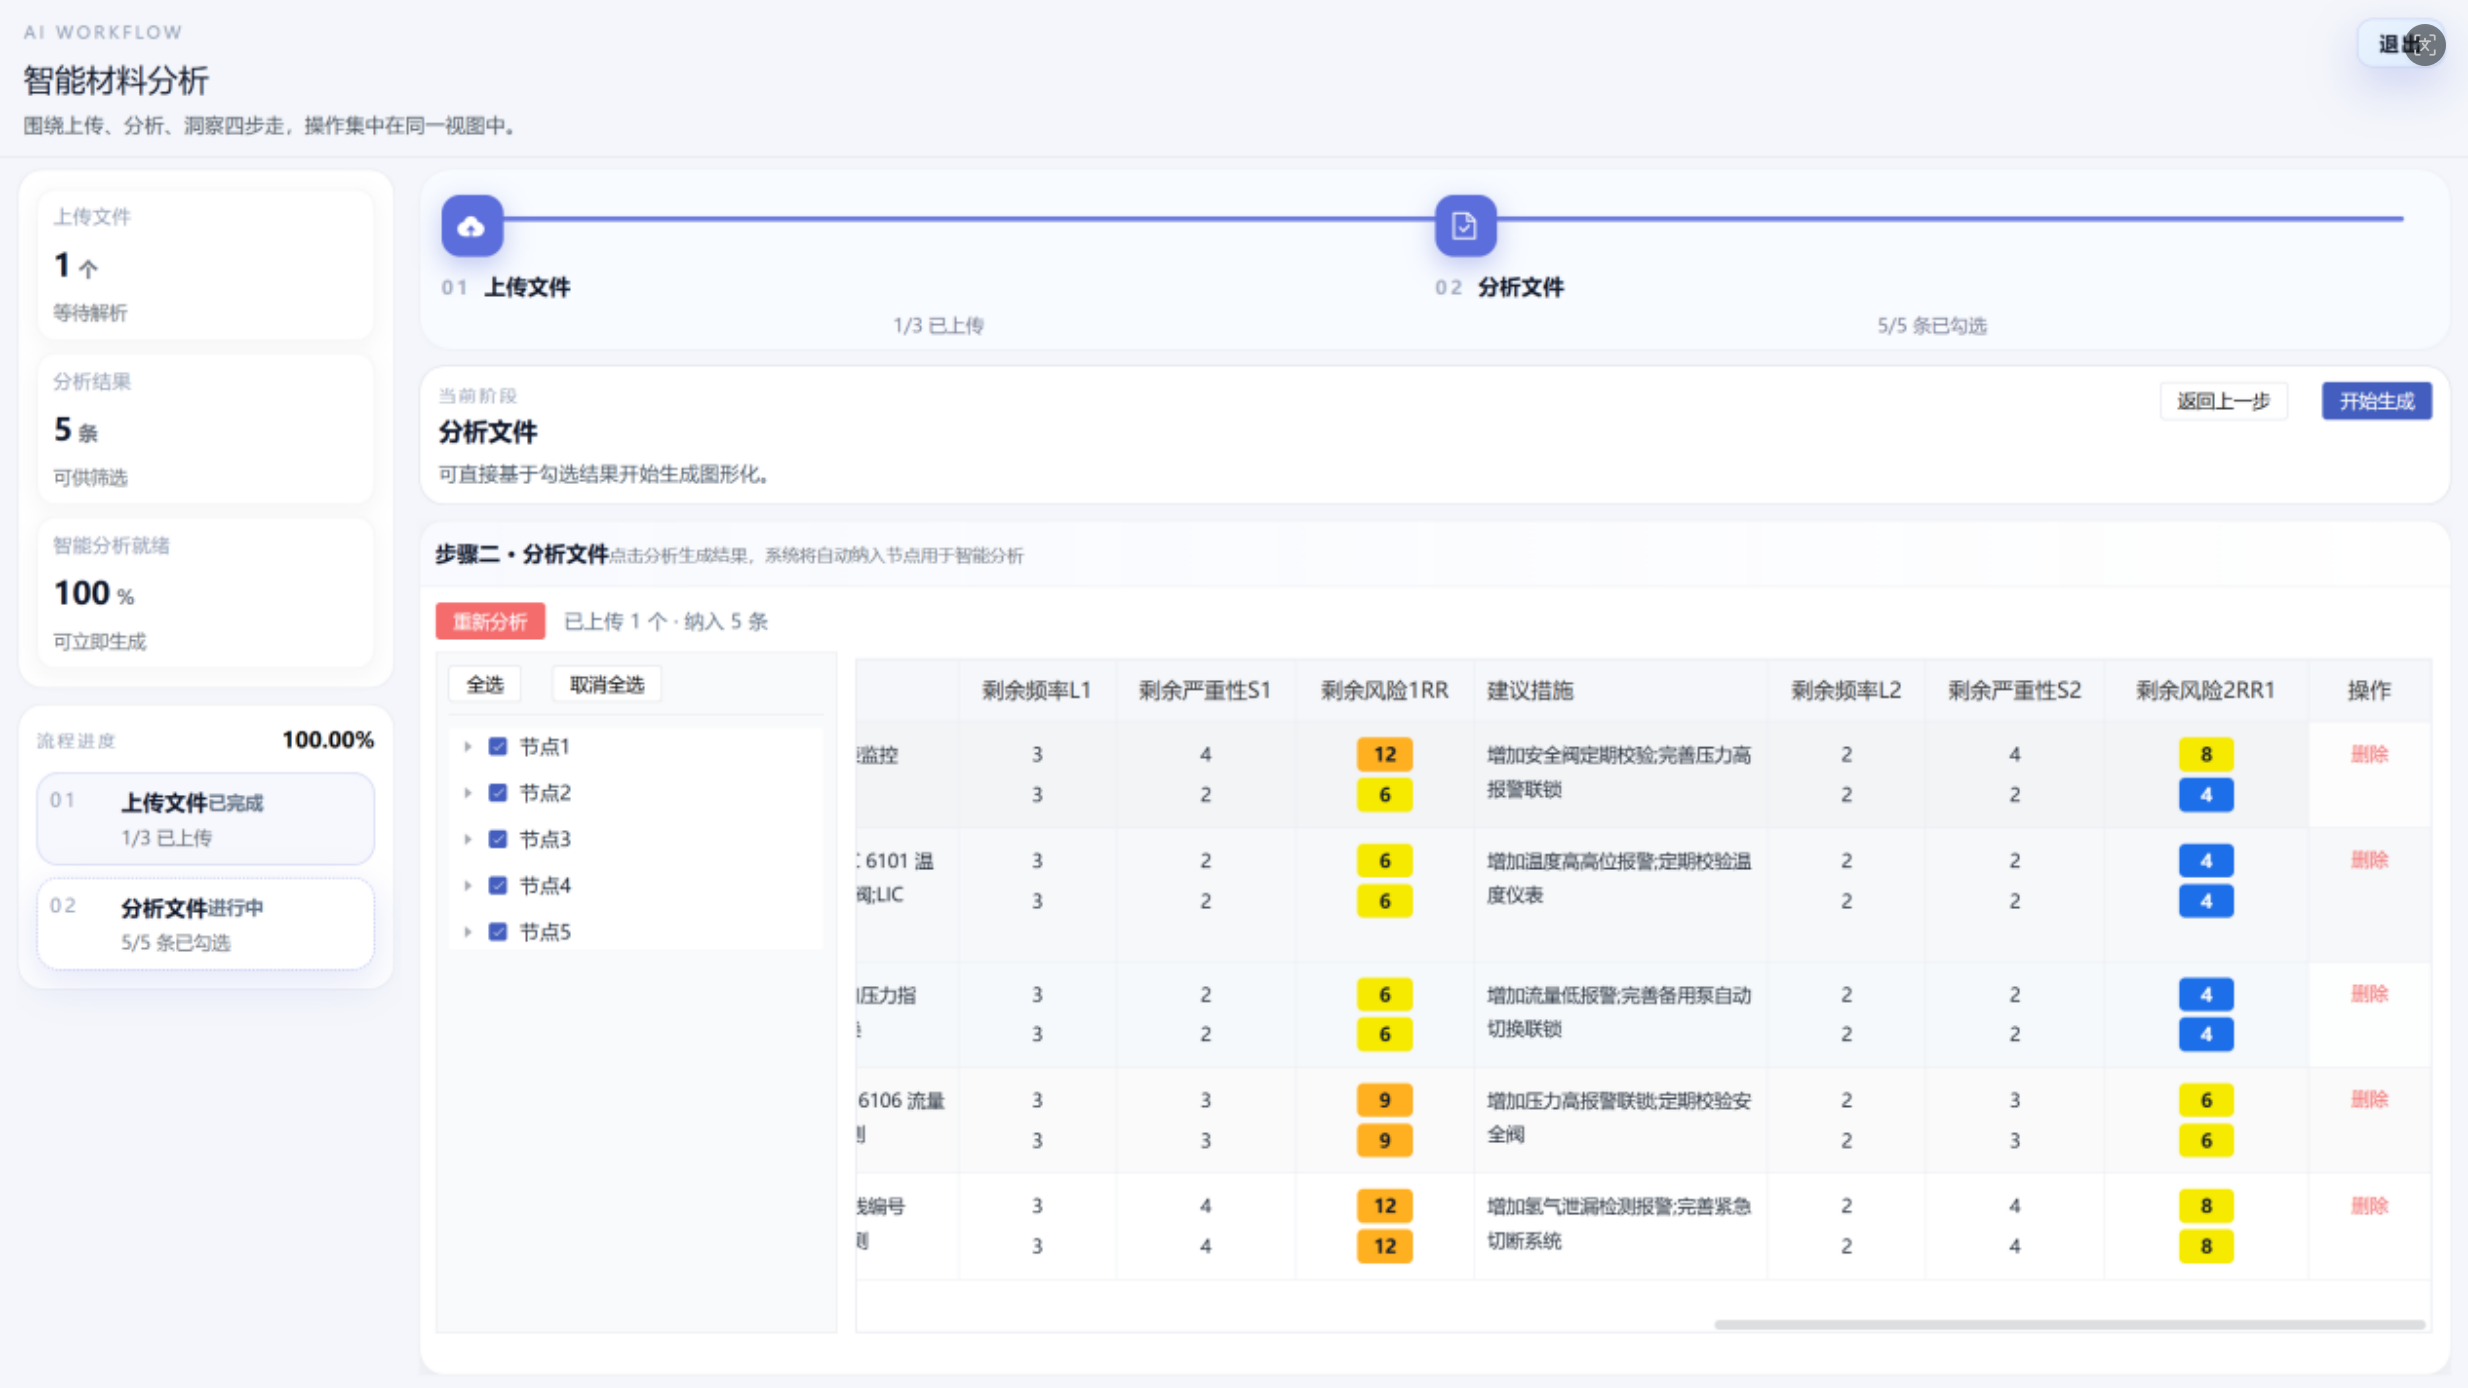This screenshot has height=1388, width=2468.
Task: Click the orange 12 badge in 监控 row
Action: coord(1384,754)
